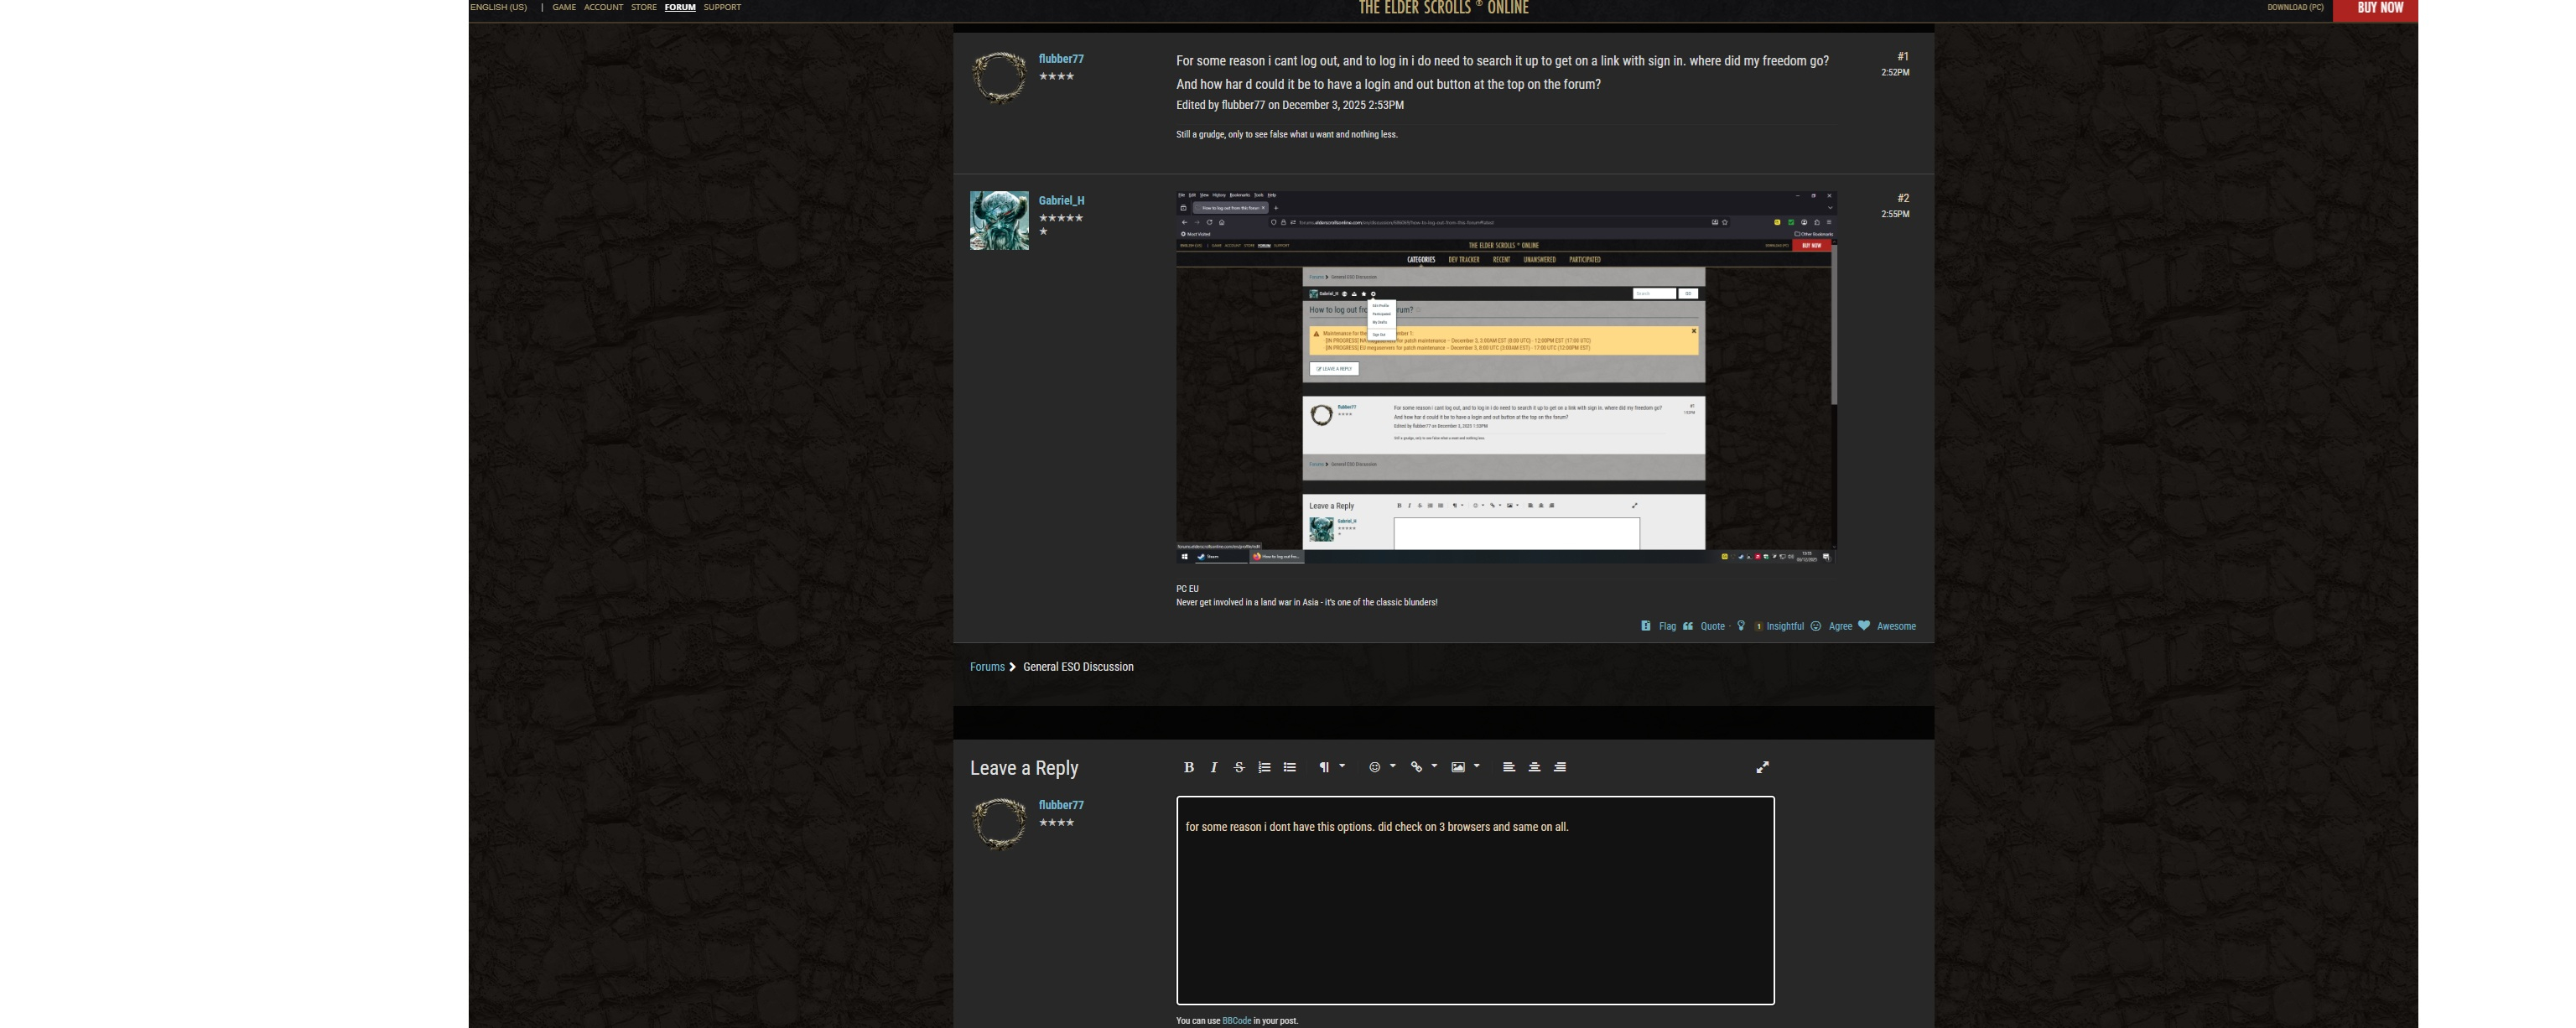This screenshot has width=2576, height=1028.
Task: Toggle italic formatting in reply editor
Action: pyautogui.click(x=1213, y=767)
